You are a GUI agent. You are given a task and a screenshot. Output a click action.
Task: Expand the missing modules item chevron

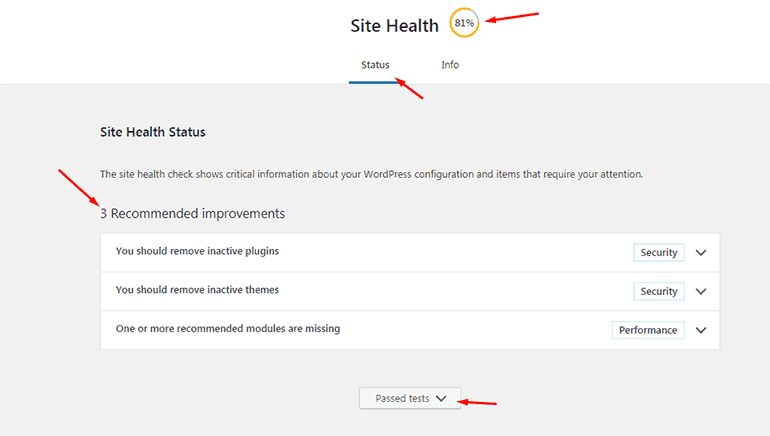click(x=701, y=330)
